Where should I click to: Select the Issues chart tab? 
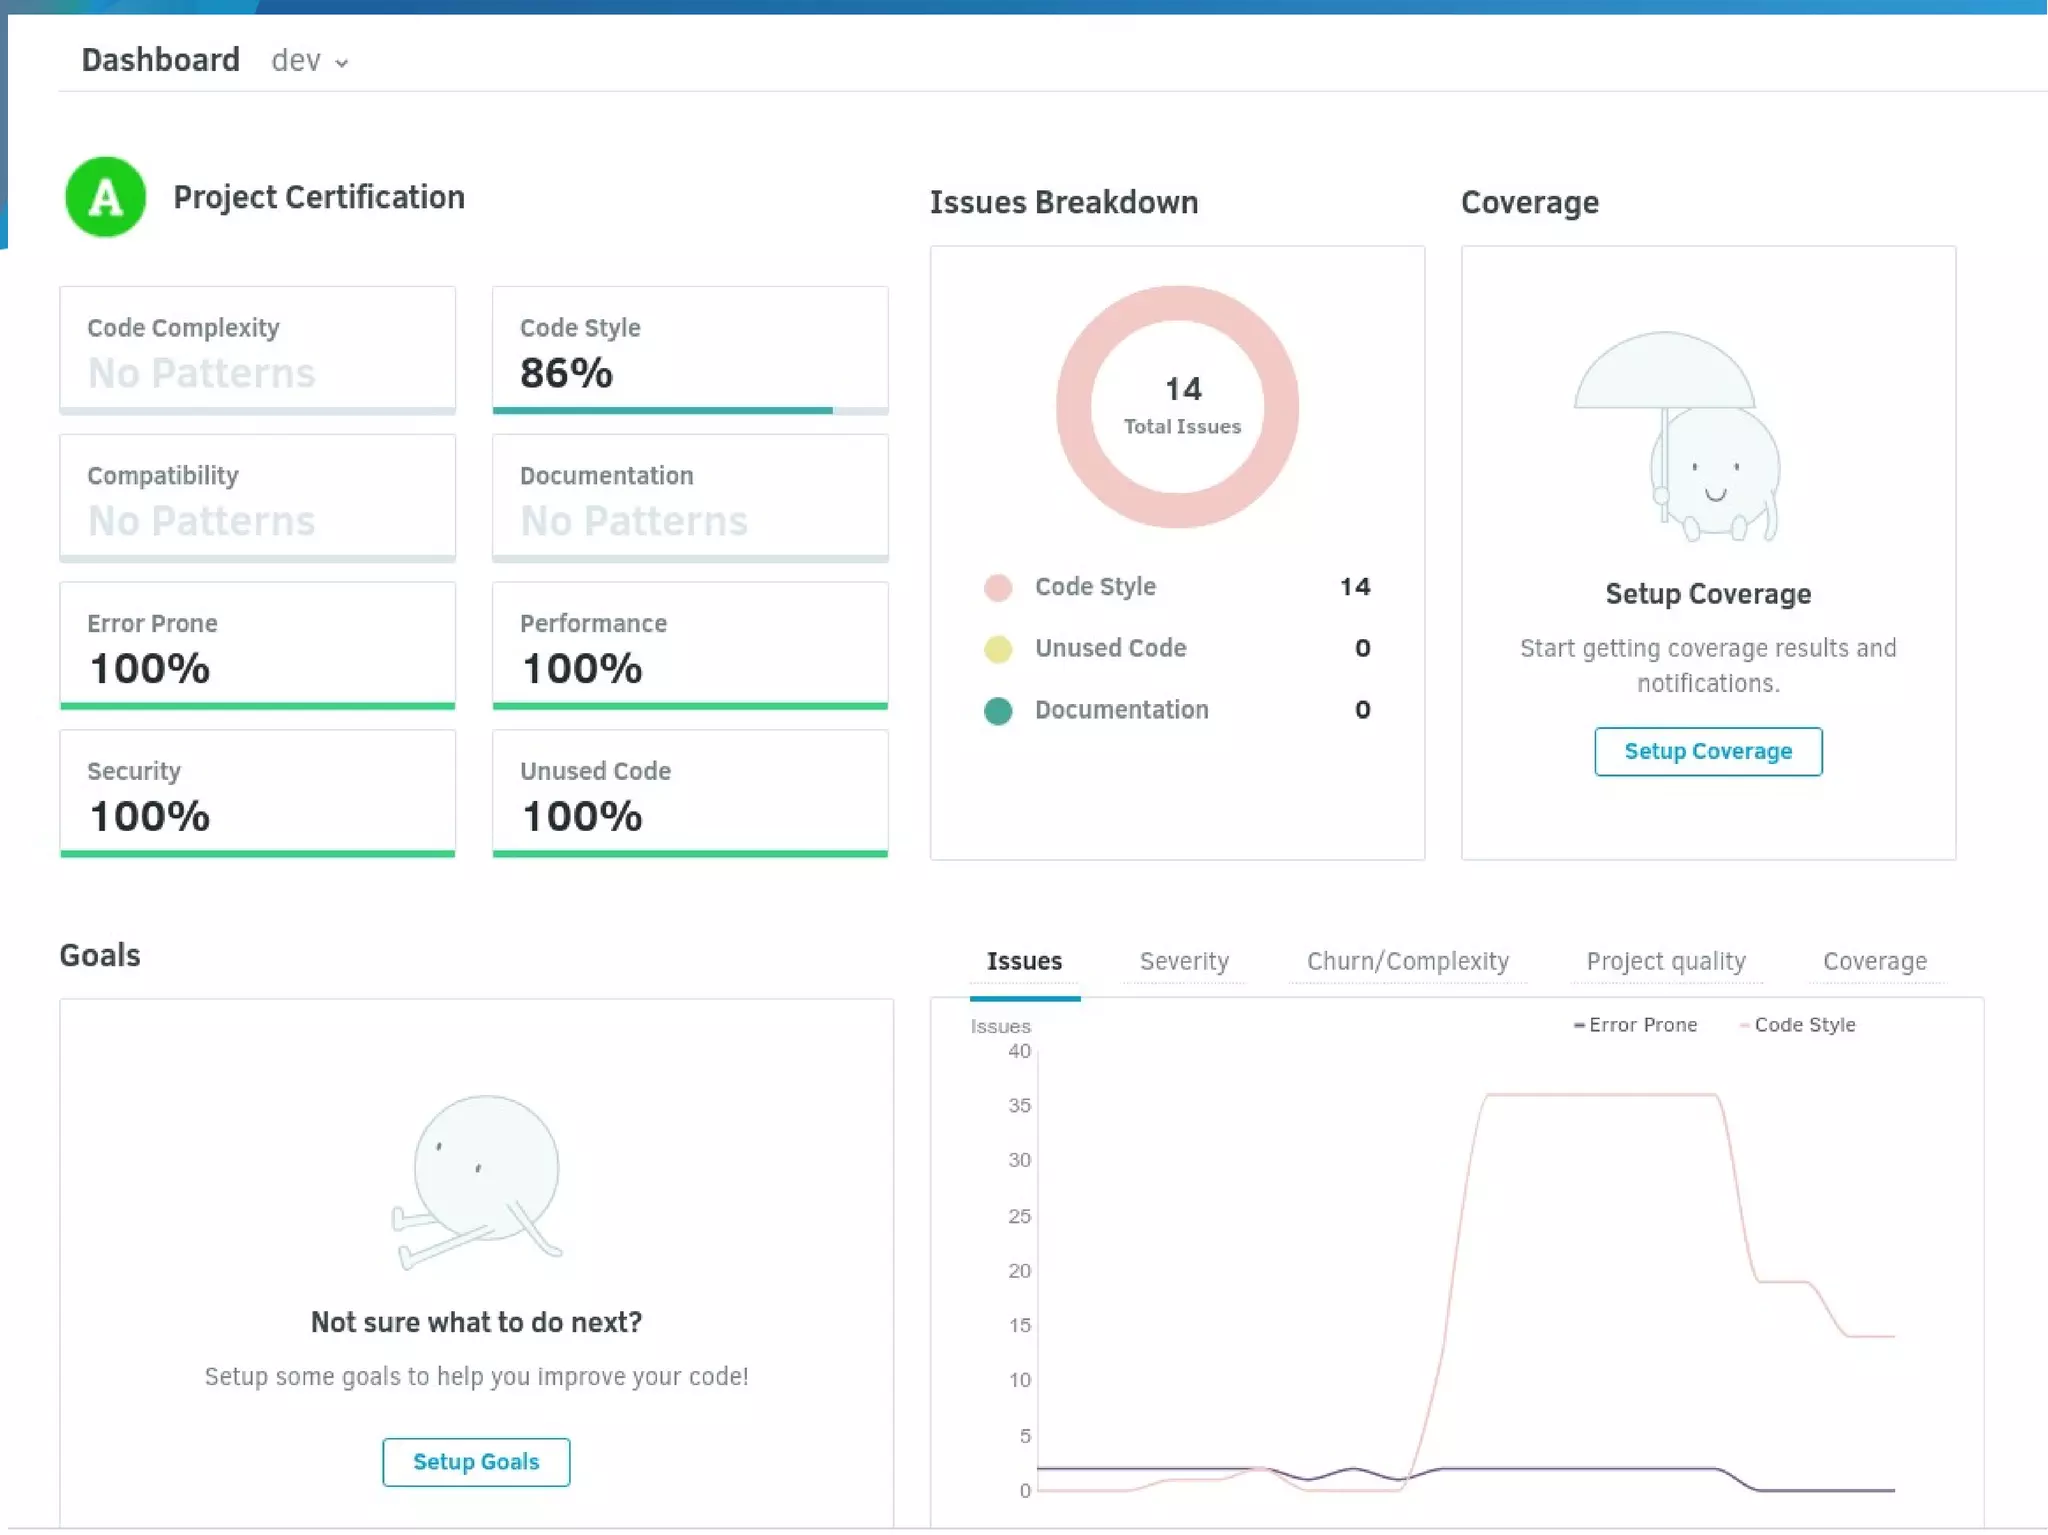[x=1024, y=961]
